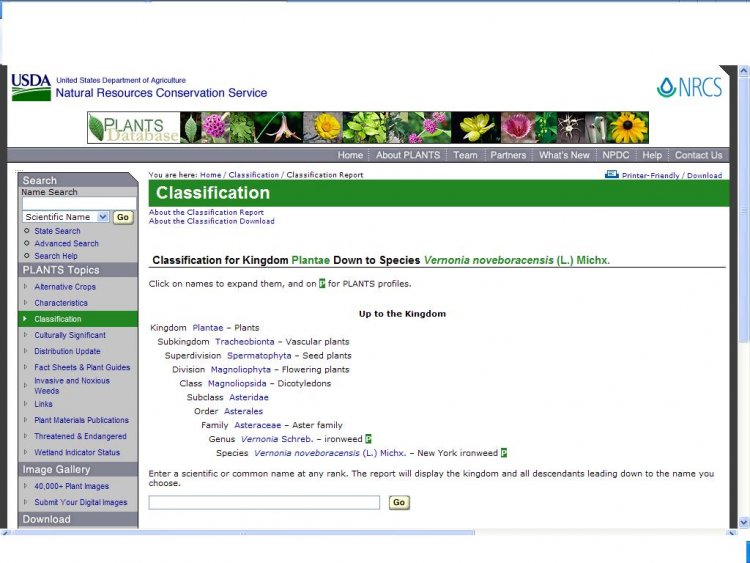This screenshot has height=563, width=750.
Task: Open Invasive and Noxious Weeds topic
Action: (x=72, y=386)
